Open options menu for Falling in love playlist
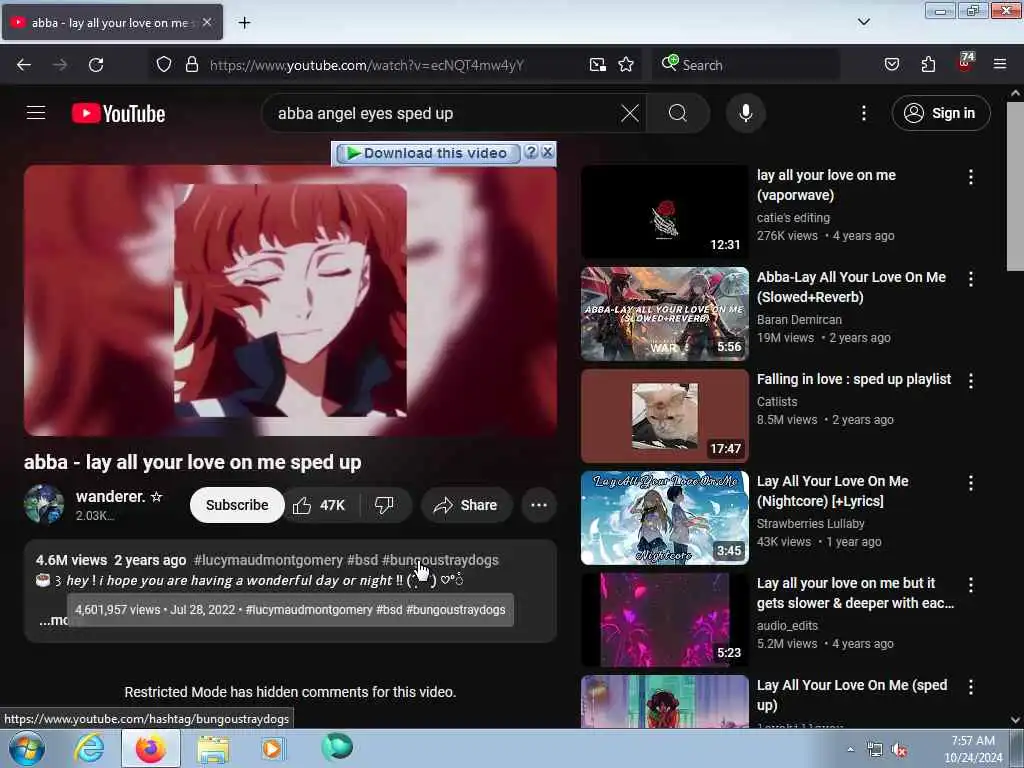Viewport: 1024px width, 768px height. point(970,381)
